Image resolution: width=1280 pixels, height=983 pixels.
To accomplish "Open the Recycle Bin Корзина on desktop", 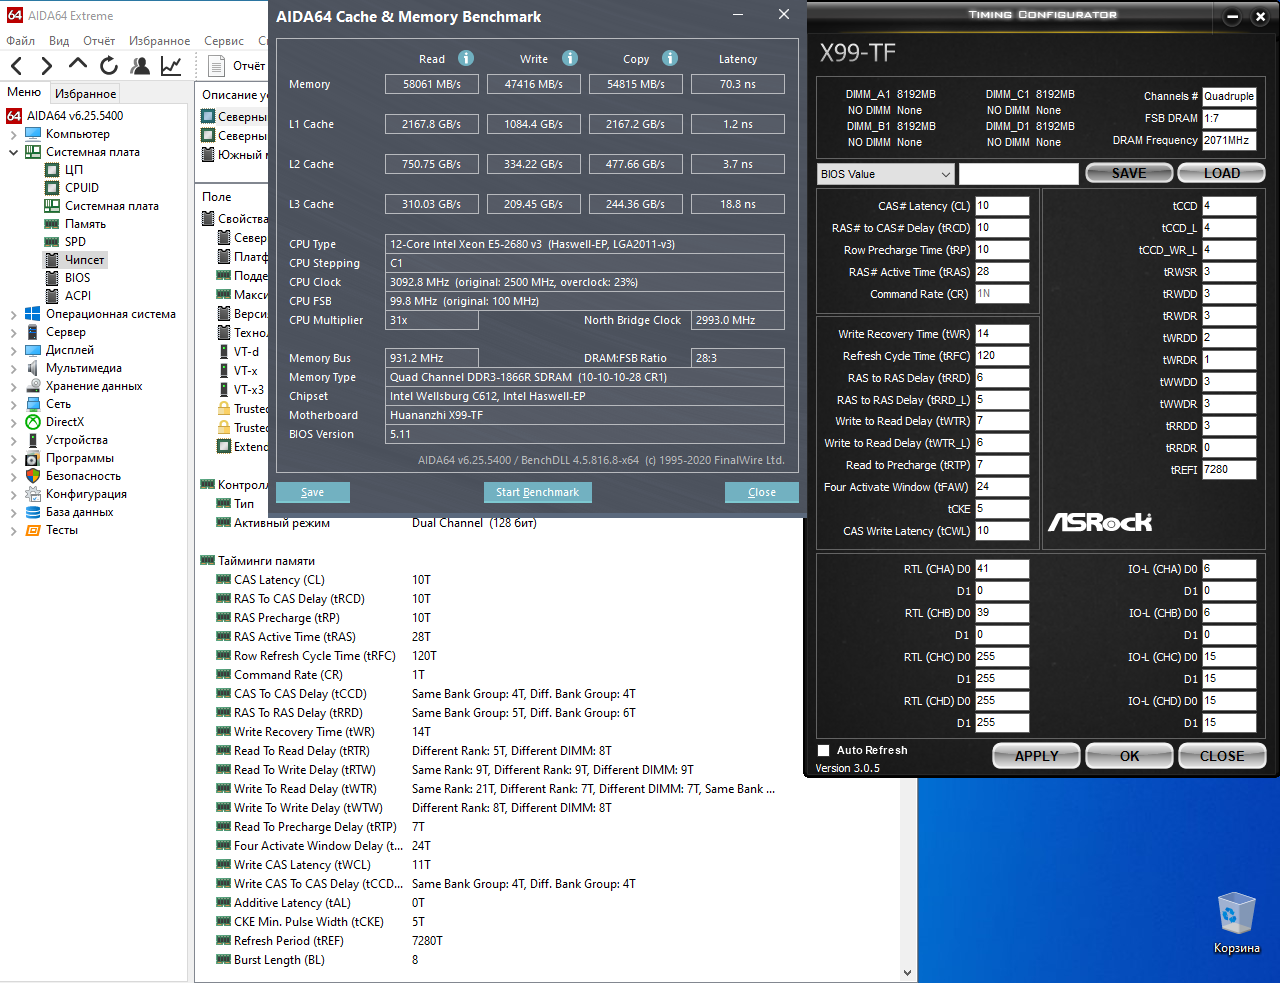I will [x=1236, y=923].
